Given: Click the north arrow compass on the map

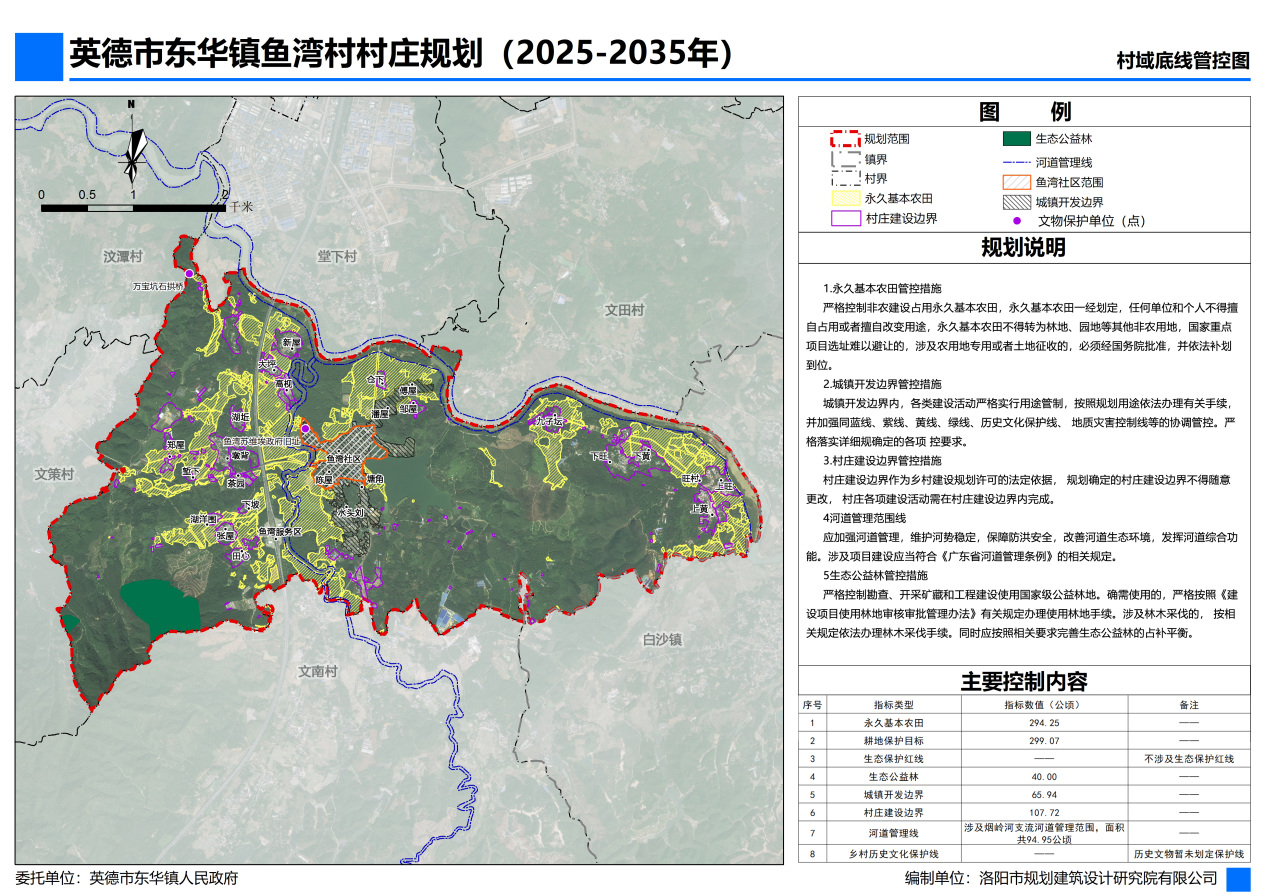Looking at the screenshot, I should click(x=132, y=148).
